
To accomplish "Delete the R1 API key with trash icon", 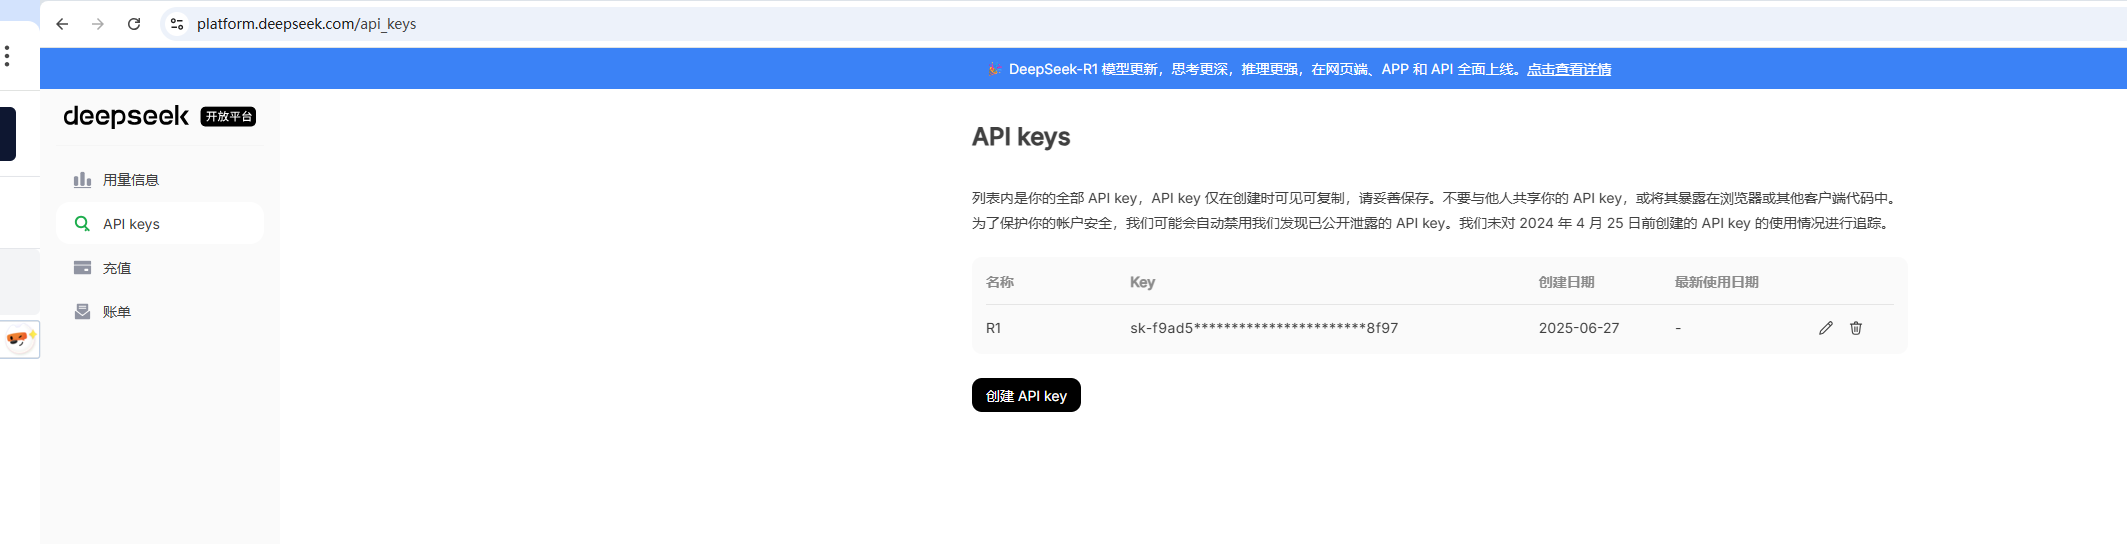I will click(1856, 328).
